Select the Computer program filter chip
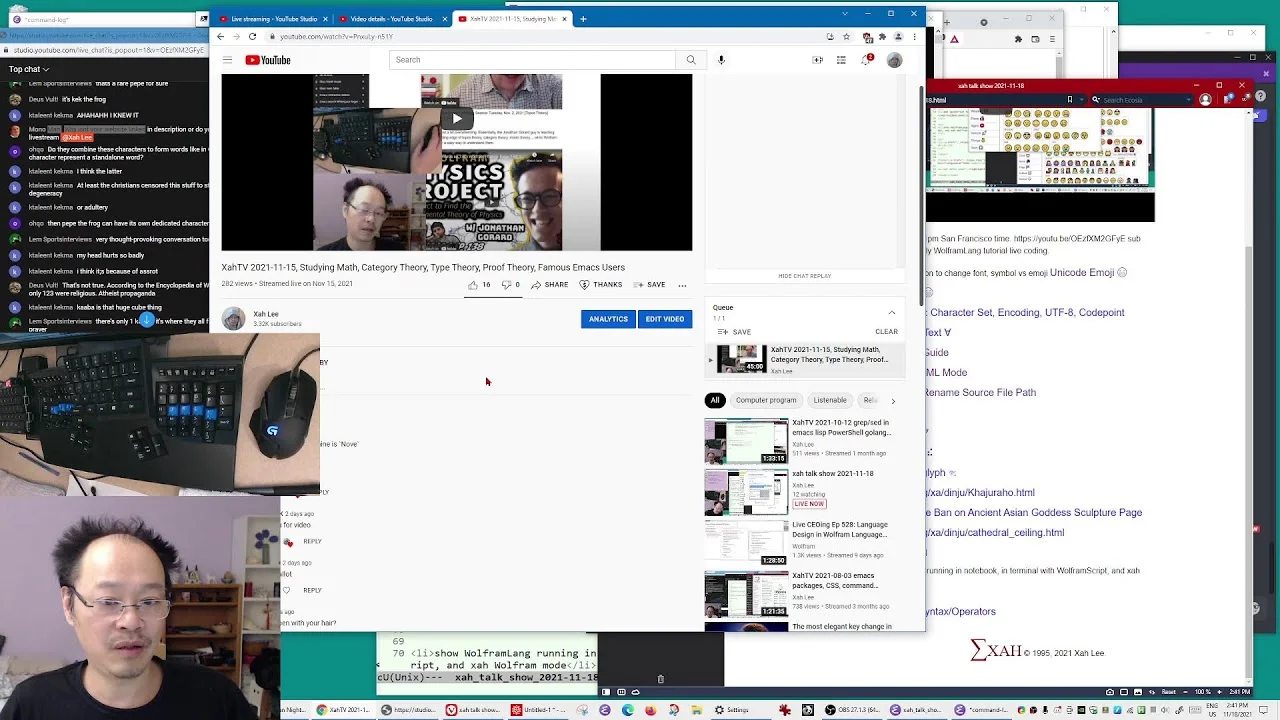Viewport: 1280px width, 720px height. point(766,400)
